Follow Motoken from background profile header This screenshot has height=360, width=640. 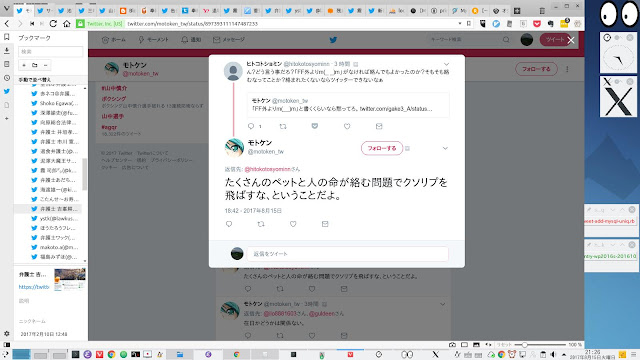pos(536,69)
